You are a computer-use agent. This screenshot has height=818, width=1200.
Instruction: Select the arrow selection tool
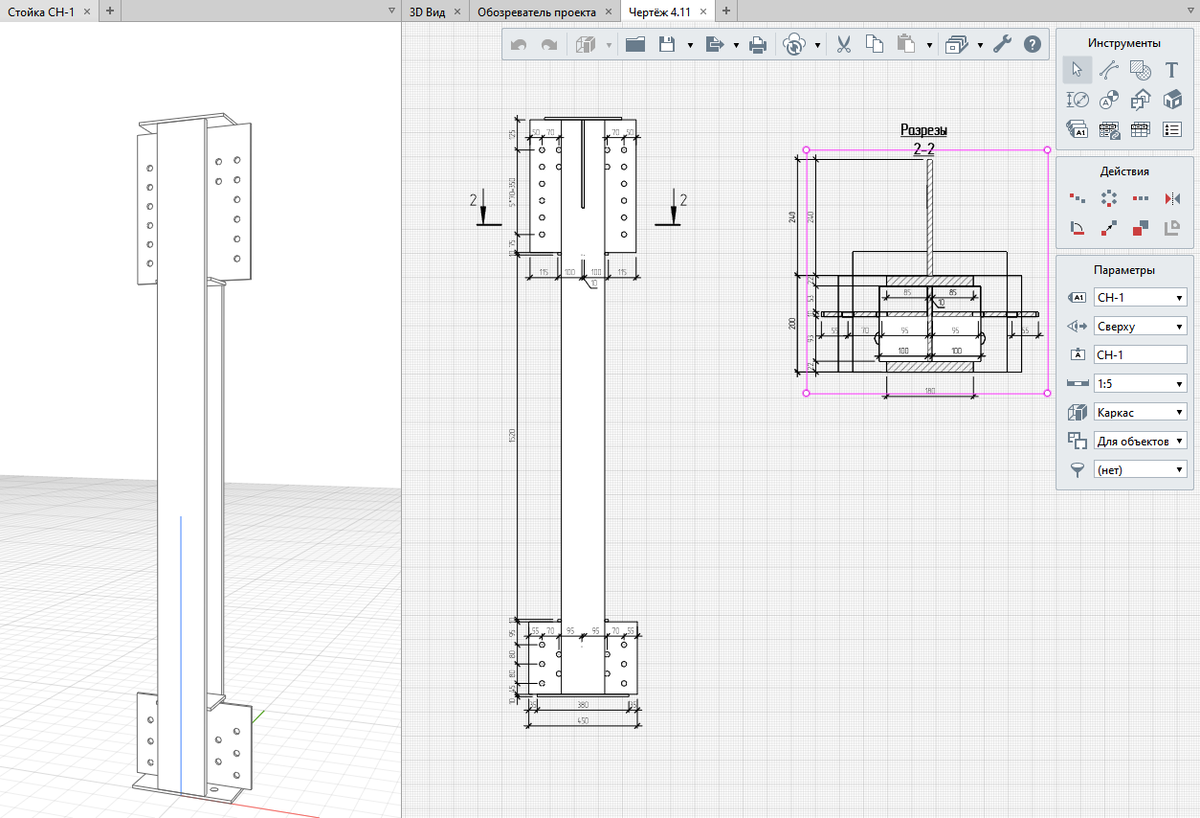tap(1077, 70)
